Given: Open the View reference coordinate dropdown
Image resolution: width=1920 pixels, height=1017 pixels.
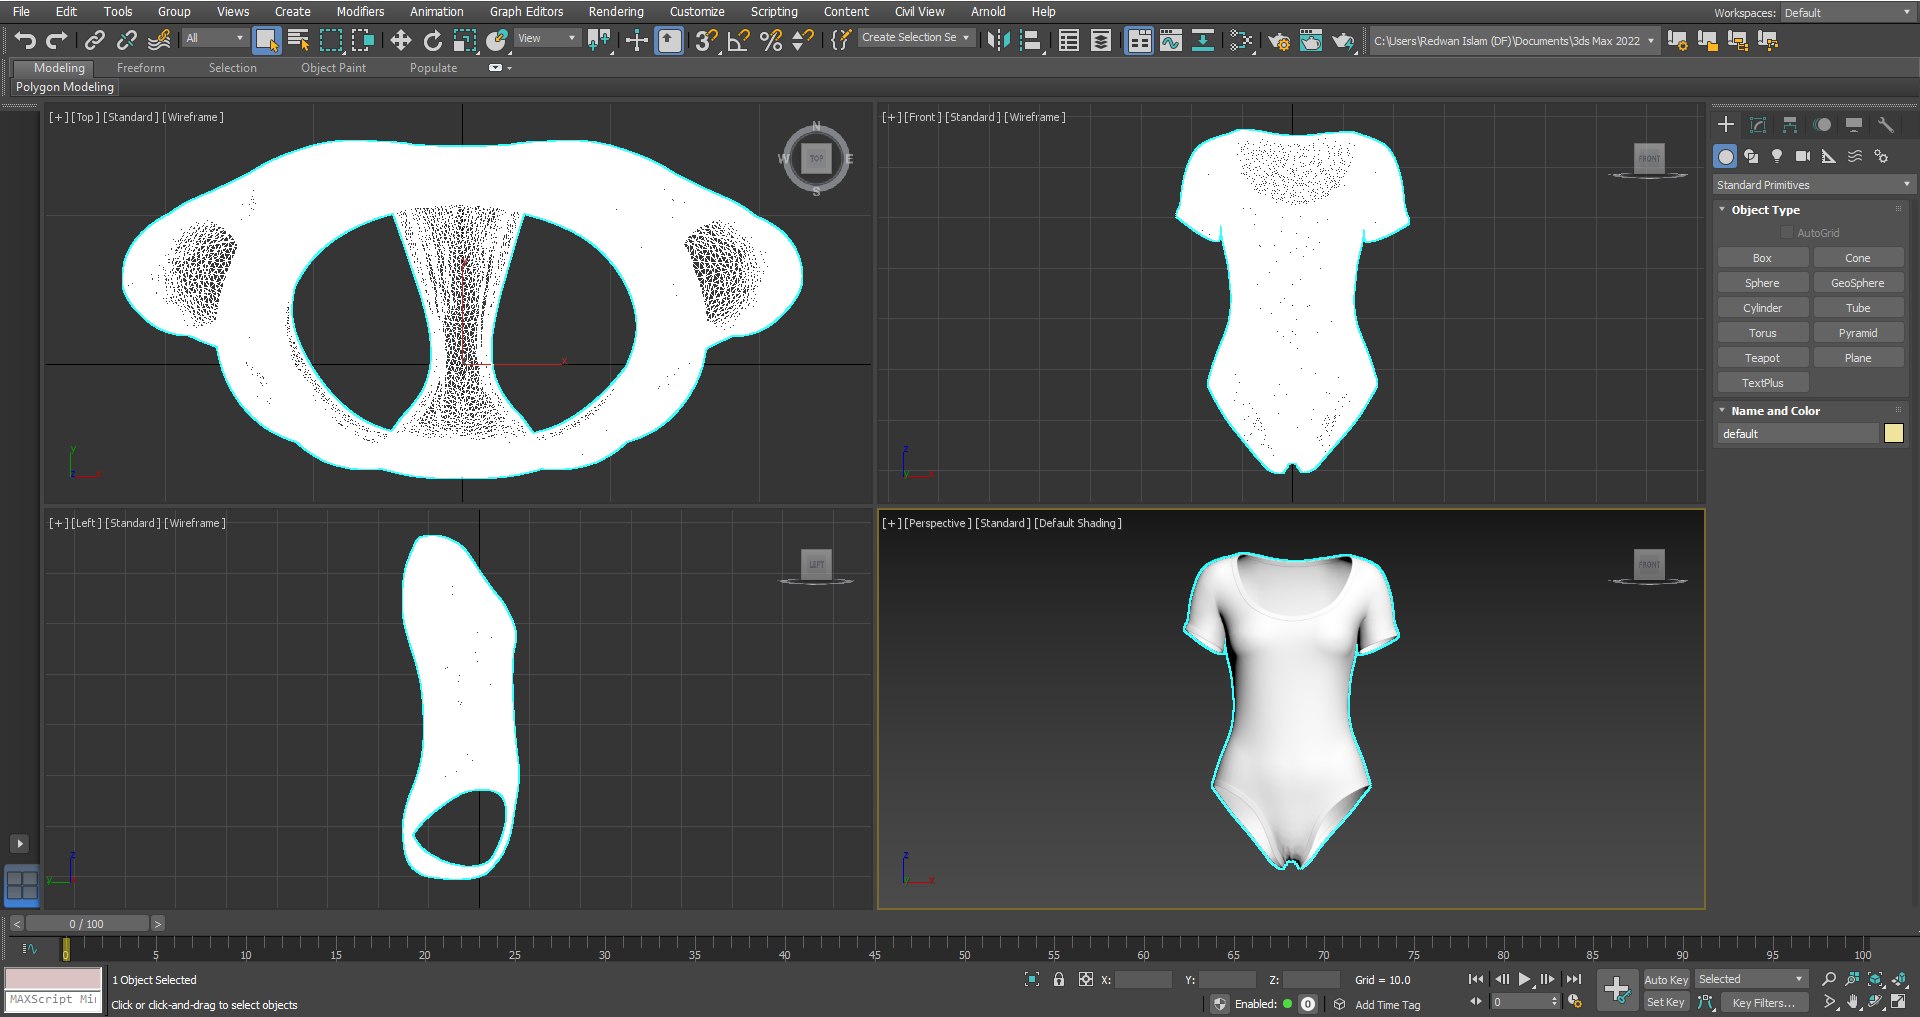Looking at the screenshot, I should [547, 38].
